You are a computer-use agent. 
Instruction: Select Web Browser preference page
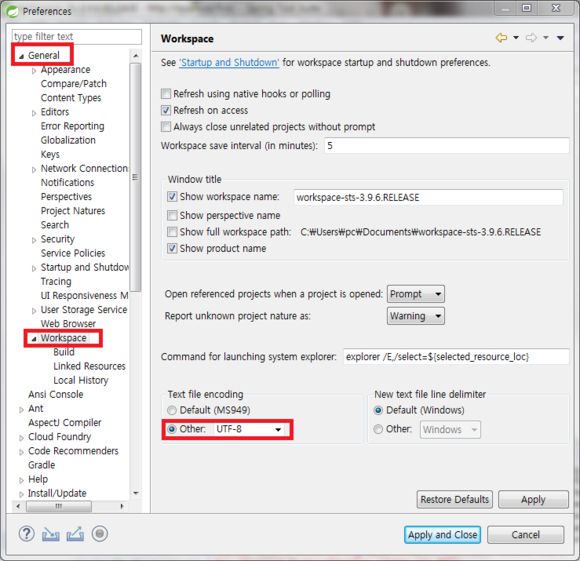click(68, 324)
